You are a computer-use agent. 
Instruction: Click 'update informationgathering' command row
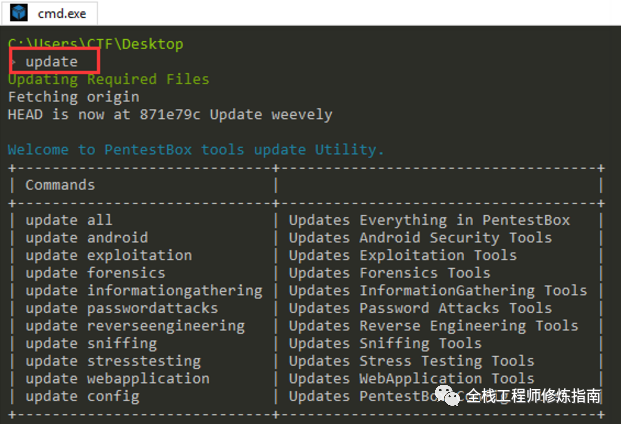point(144,291)
